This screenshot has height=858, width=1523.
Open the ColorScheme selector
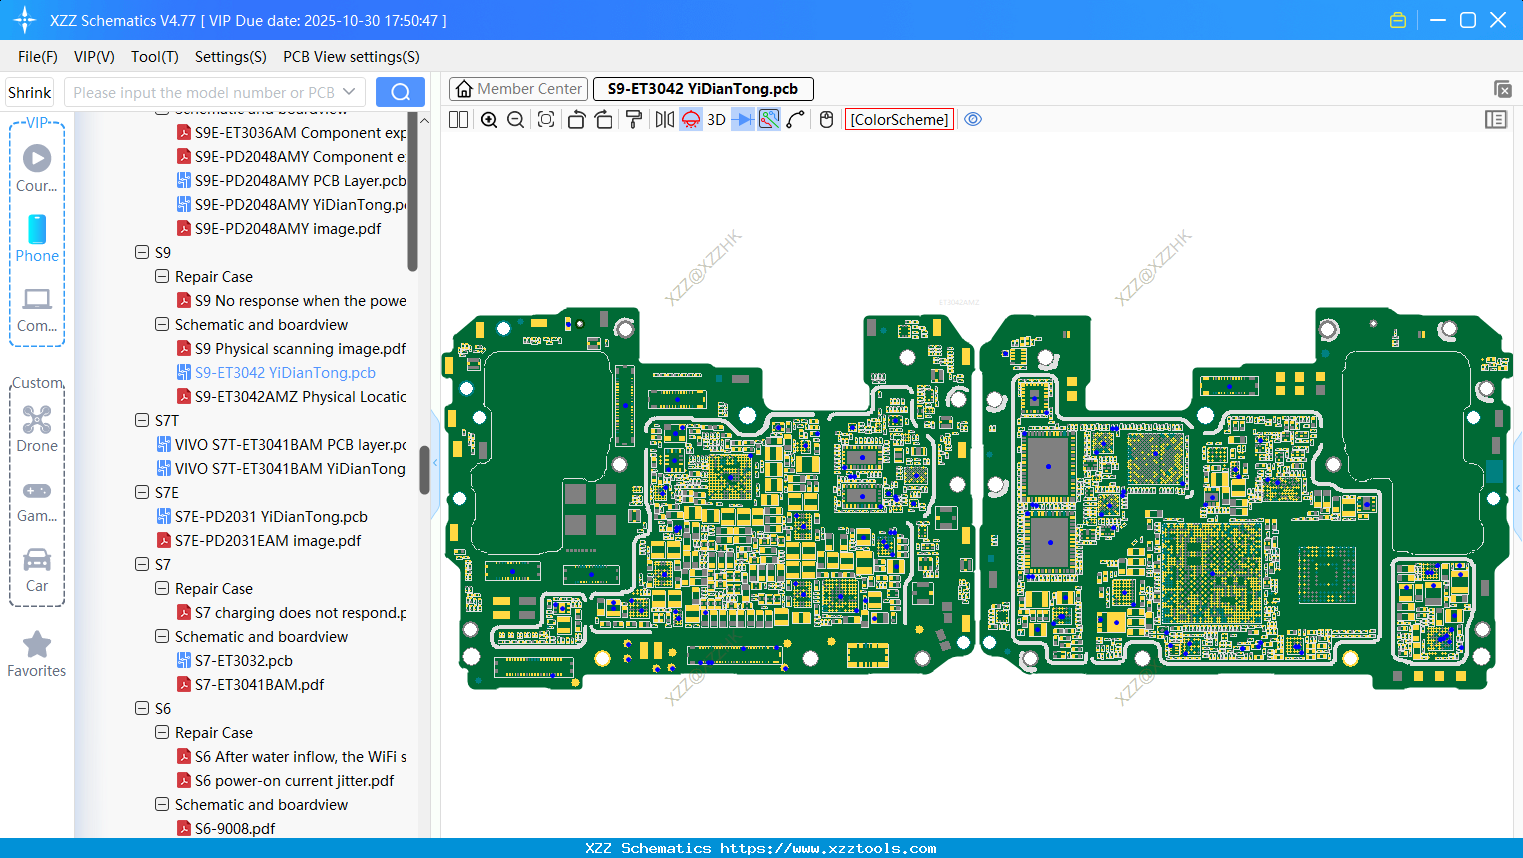(x=899, y=120)
